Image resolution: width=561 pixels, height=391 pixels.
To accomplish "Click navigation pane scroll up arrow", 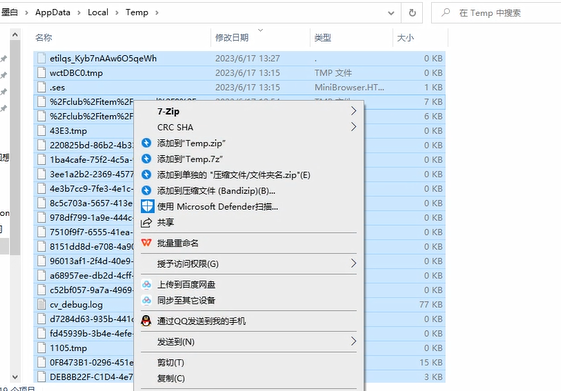I will (15, 35).
